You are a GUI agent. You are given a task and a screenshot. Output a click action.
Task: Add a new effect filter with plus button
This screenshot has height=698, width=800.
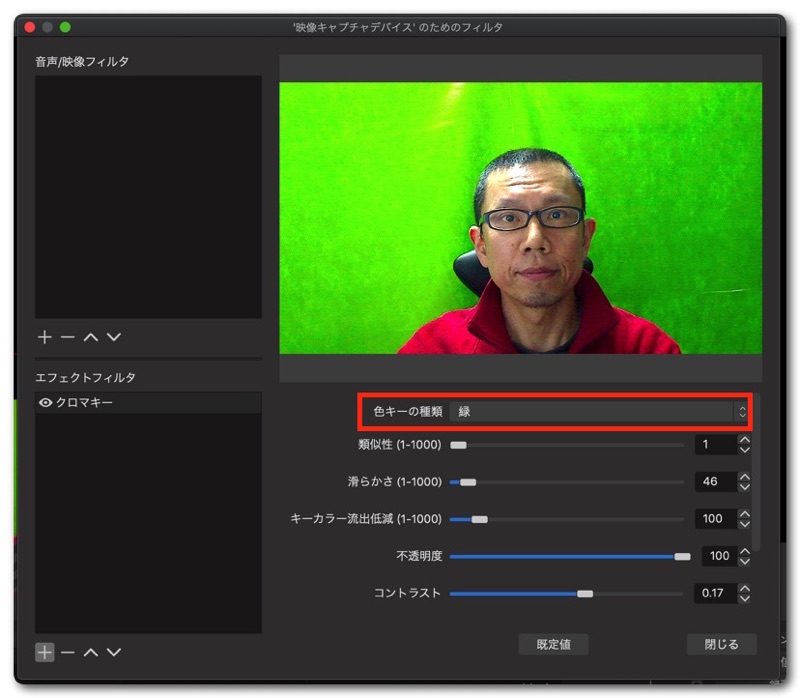pos(44,652)
